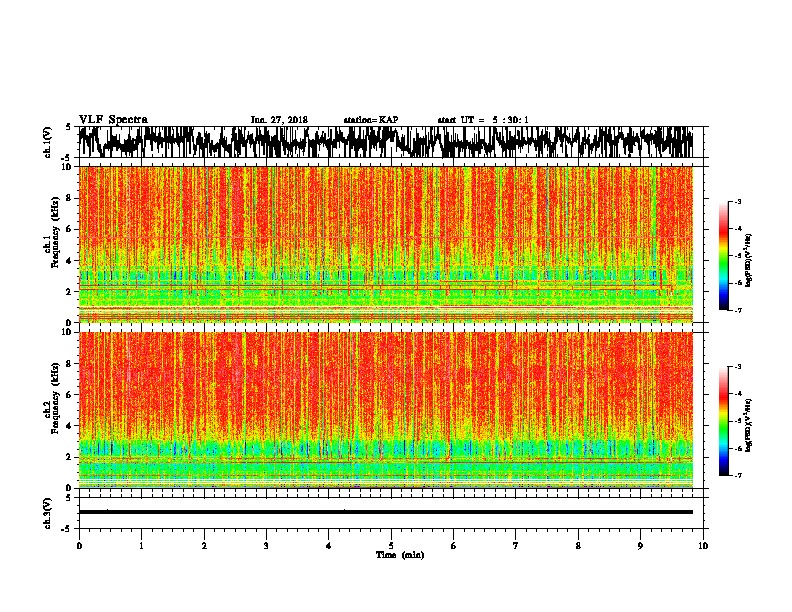This screenshot has height=612, width=792.
Task: Click the ch.1 spectrogram color scale bar
Action: [723, 256]
